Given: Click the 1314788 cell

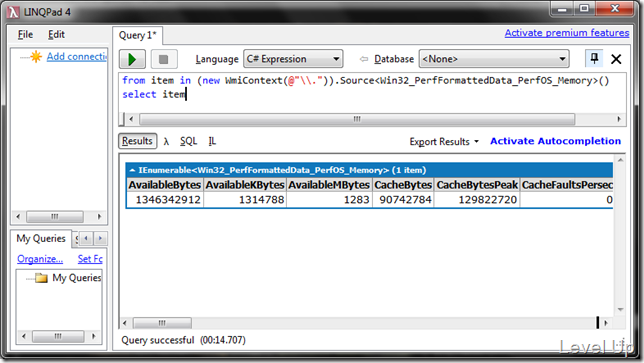Looking at the screenshot, I should pos(245,200).
